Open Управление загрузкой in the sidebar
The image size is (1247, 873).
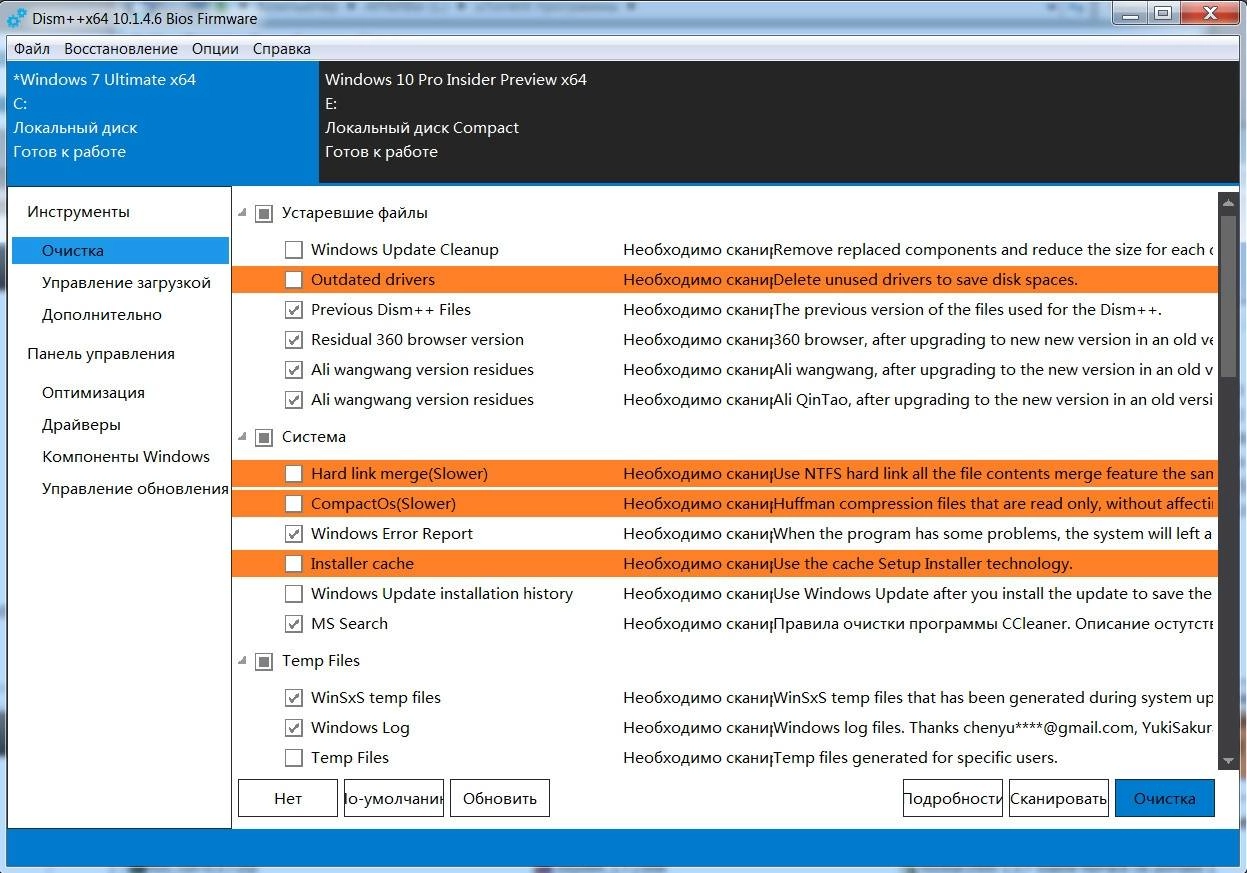(126, 283)
